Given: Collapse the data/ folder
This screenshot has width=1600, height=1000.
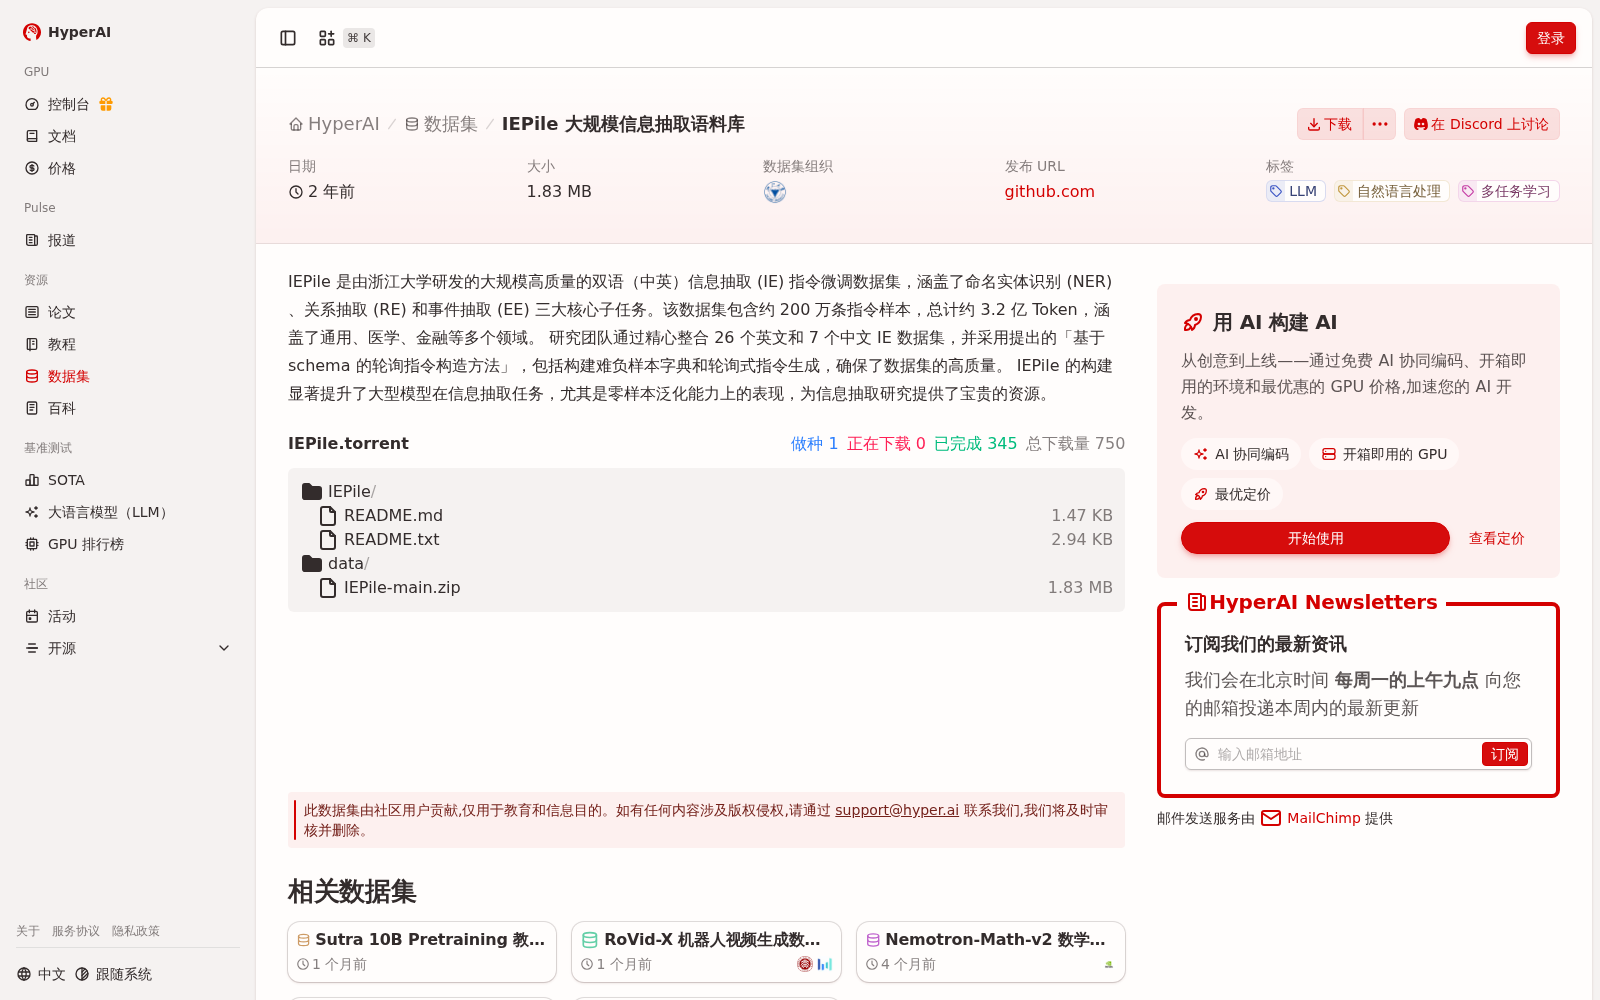Looking at the screenshot, I should 336,563.
